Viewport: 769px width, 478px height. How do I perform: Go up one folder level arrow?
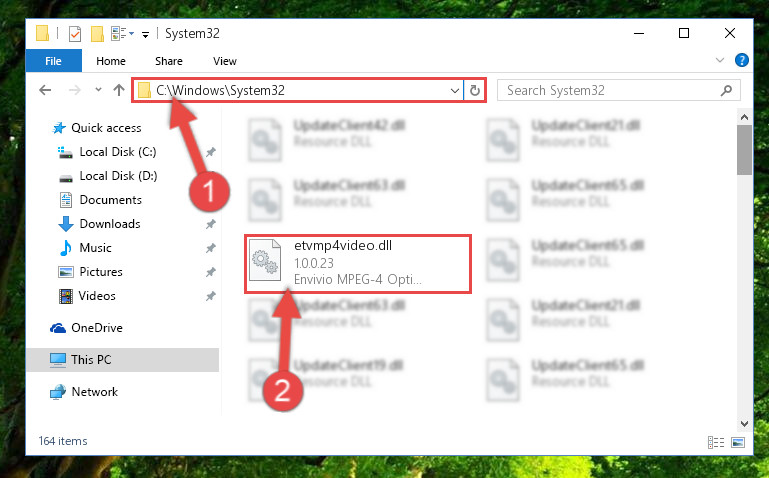[x=119, y=90]
